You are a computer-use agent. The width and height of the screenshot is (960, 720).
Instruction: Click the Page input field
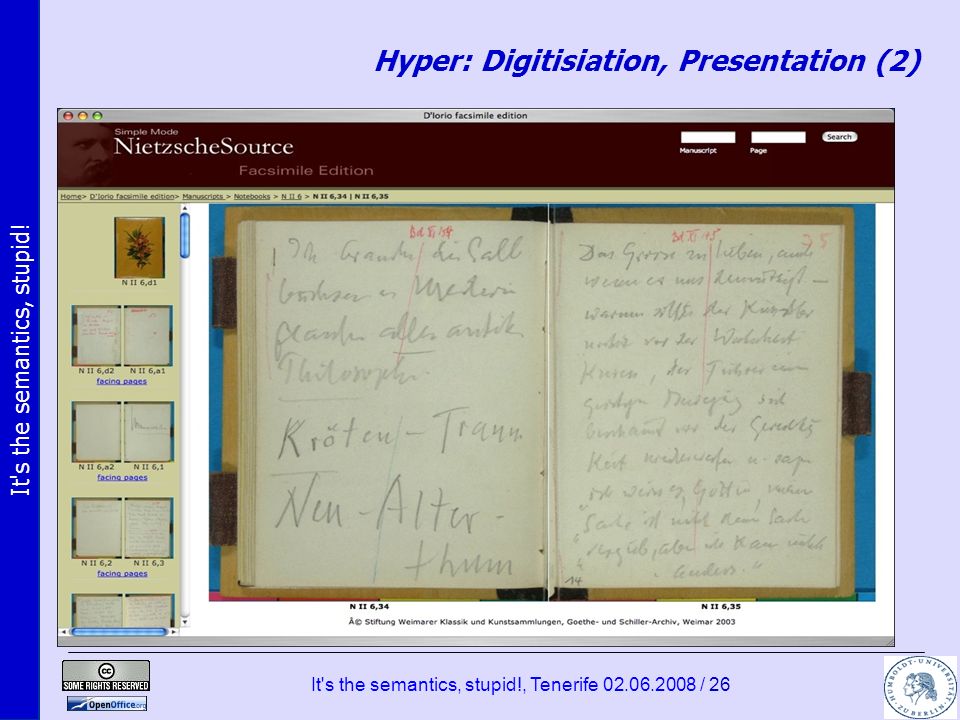tap(778, 137)
